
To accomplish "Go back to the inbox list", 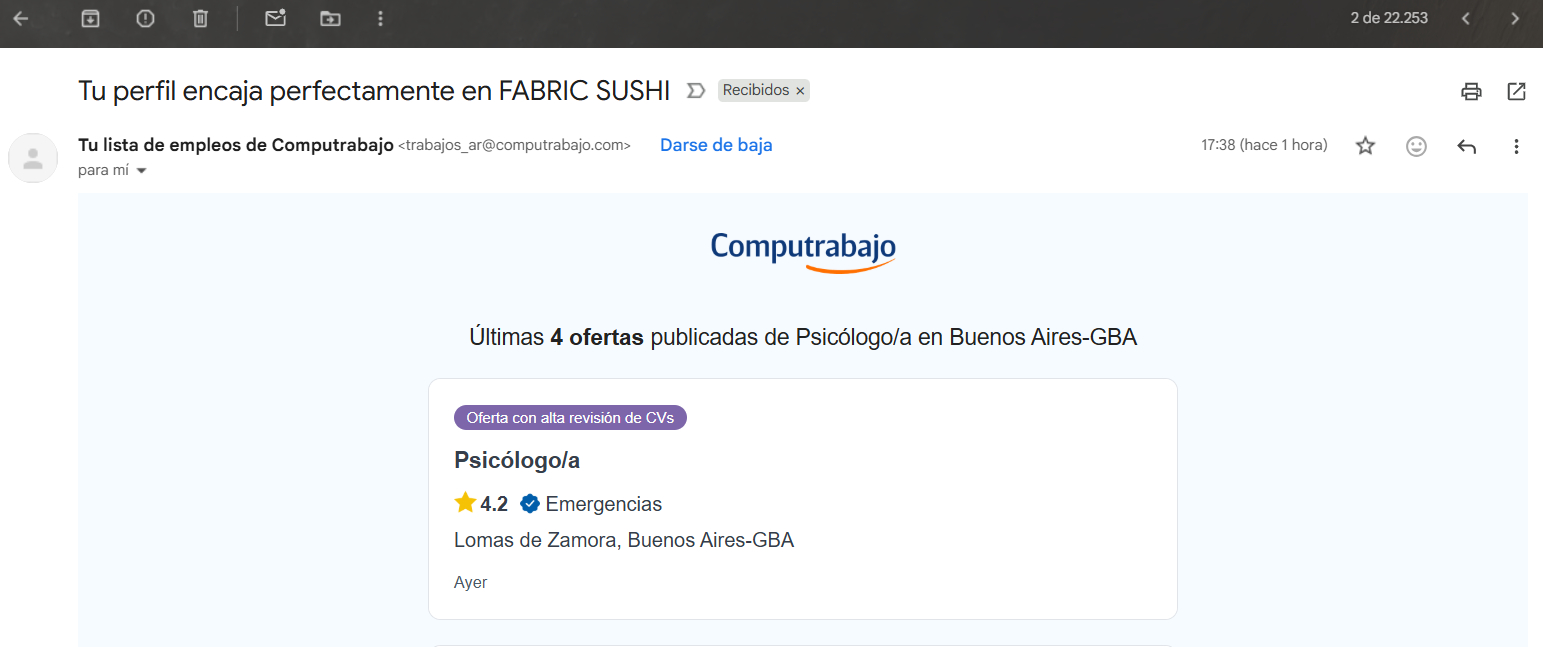I will point(20,18).
